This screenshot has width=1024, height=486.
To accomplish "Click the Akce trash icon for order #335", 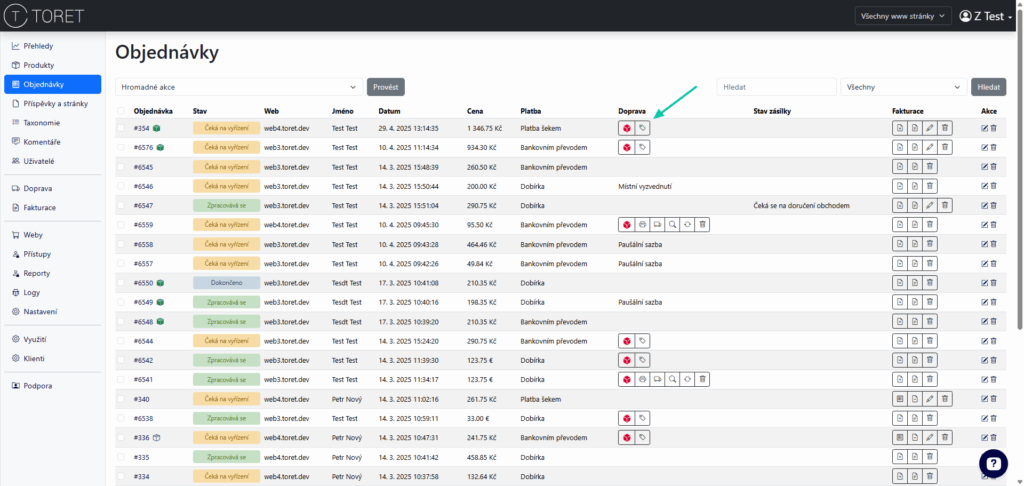I will (993, 457).
